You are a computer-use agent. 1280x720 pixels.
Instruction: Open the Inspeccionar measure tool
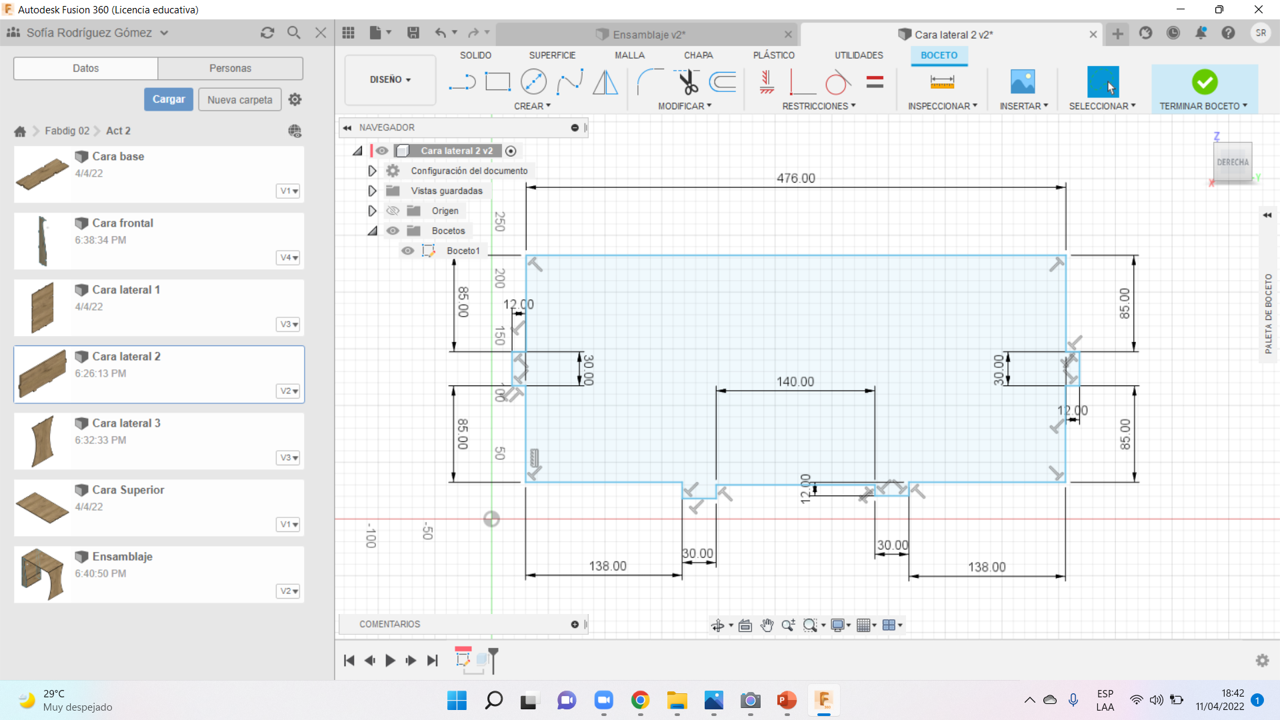tap(942, 82)
